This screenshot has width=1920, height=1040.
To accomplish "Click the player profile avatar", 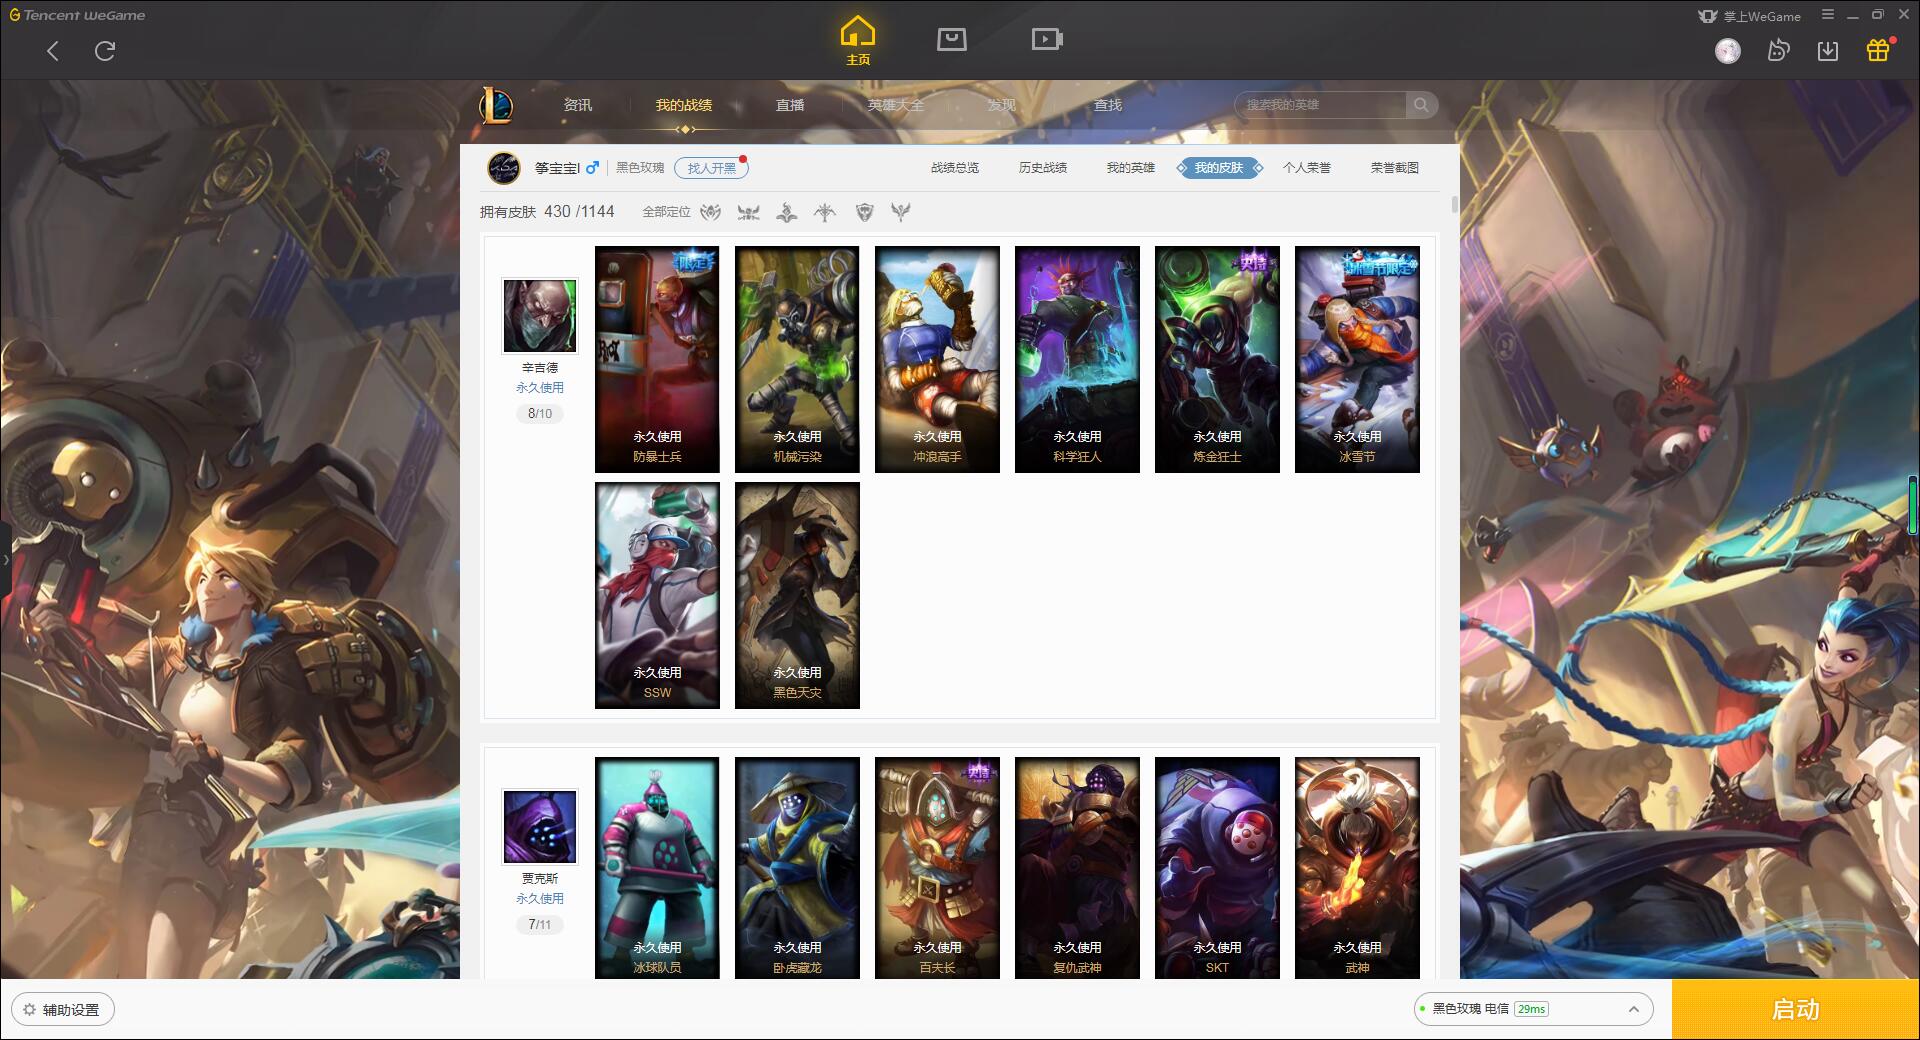I will [504, 168].
